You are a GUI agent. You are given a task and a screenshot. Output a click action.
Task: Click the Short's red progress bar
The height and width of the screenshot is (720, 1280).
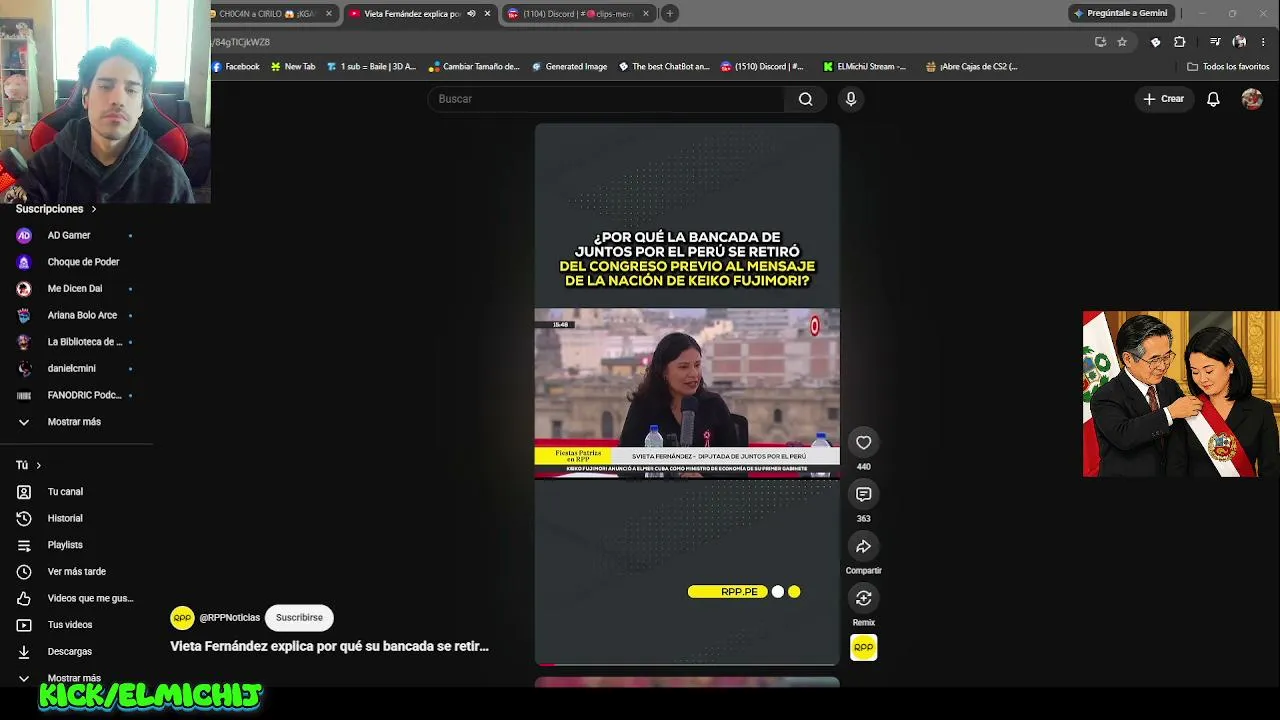(687, 664)
